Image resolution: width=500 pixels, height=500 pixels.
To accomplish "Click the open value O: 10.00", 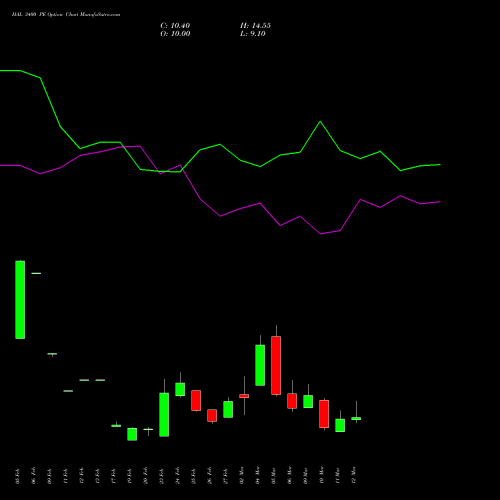I will 175,34.
